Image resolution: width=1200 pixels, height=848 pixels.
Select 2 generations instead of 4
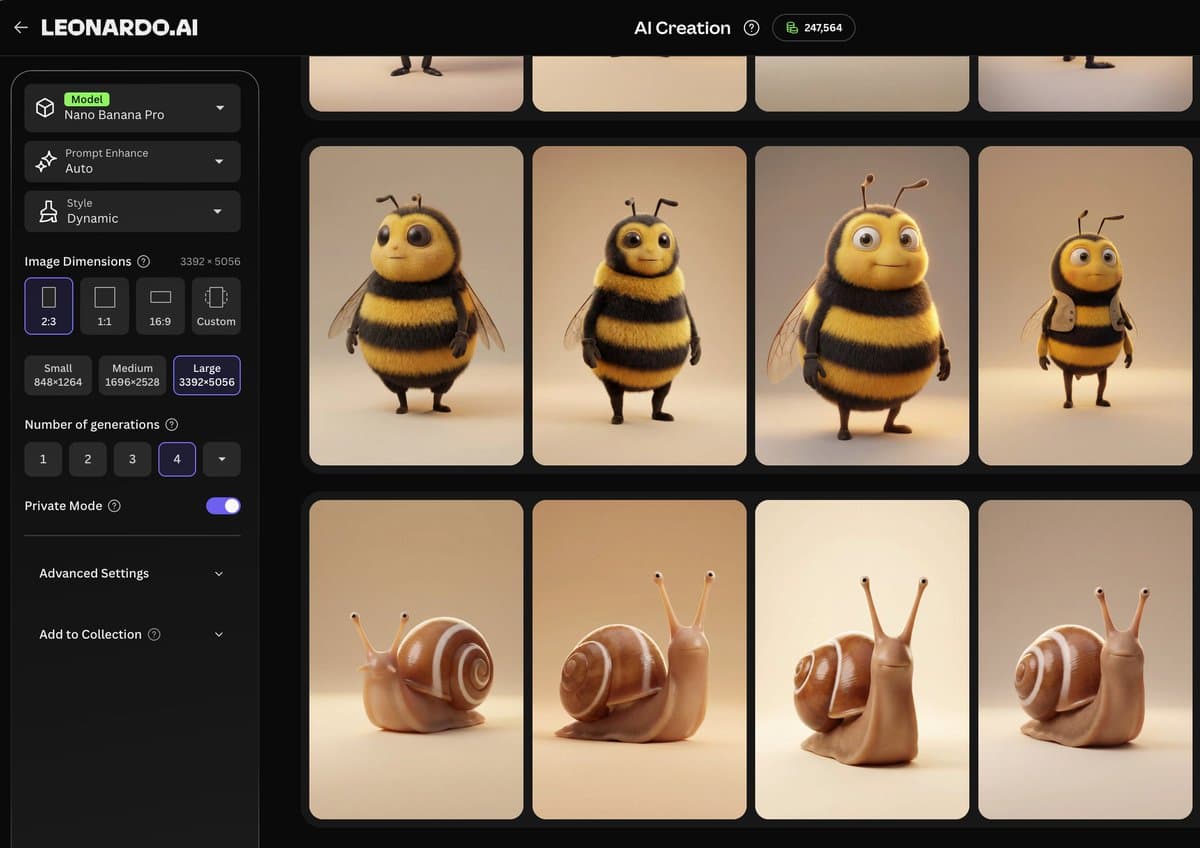tap(87, 459)
